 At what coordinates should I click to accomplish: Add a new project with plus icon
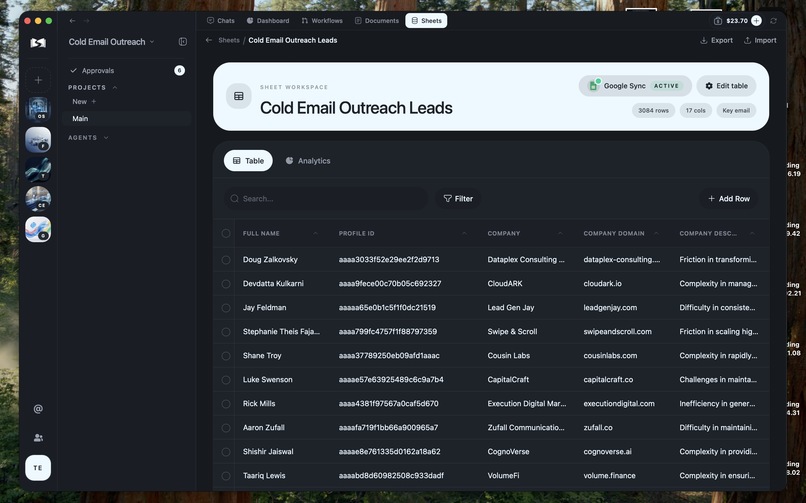(94, 102)
